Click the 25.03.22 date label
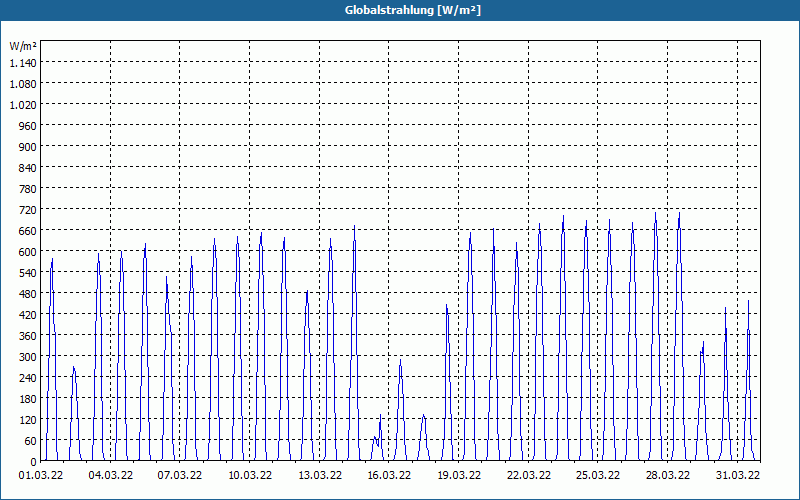Screen dimensions: 800x500 click(598, 476)
